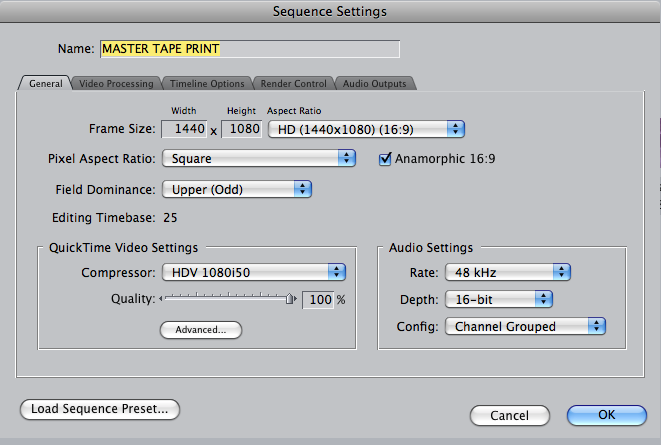661x445 pixels.
Task: Click the sequence Name text field
Action: click(249, 49)
